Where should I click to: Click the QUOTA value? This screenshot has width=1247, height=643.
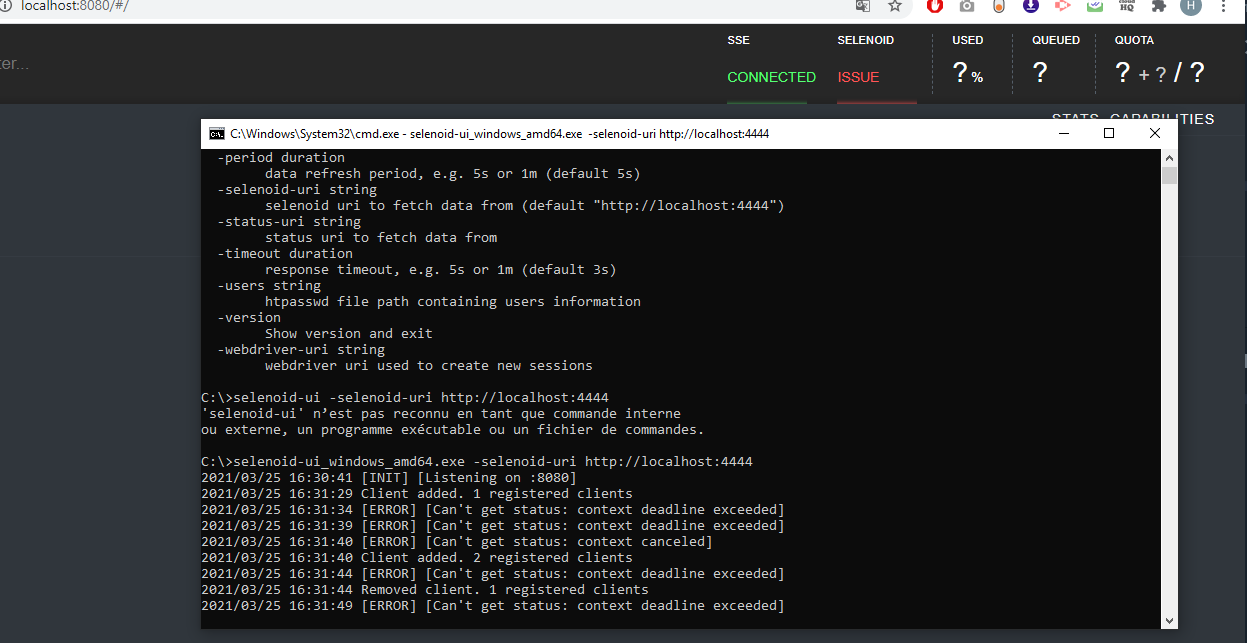point(1160,73)
